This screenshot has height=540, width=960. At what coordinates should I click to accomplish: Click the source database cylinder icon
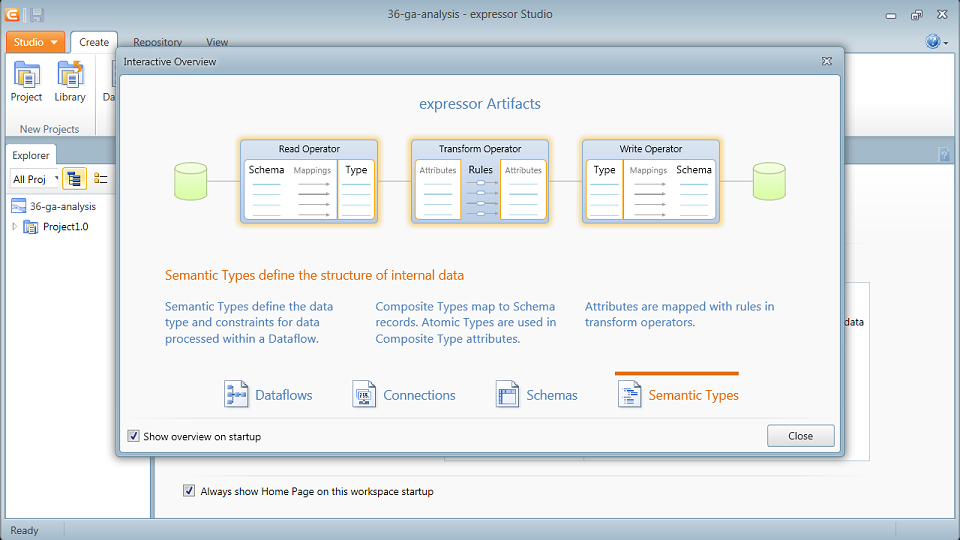(190, 181)
